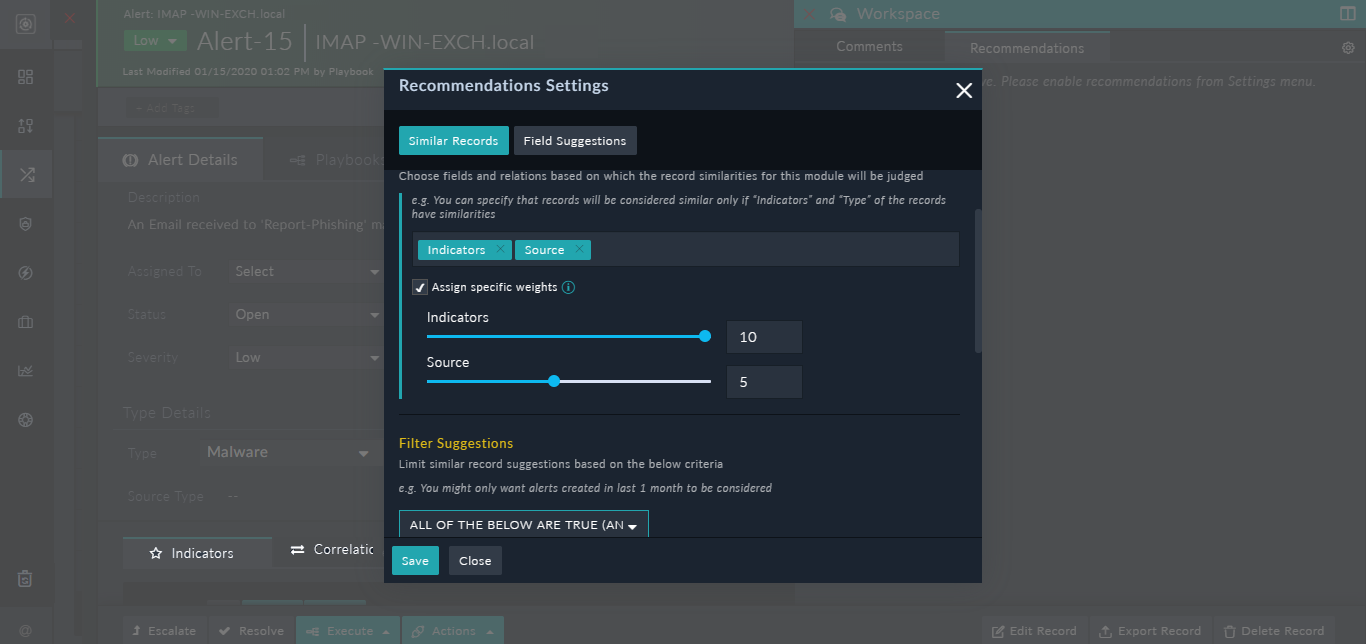Save the recommendations settings
This screenshot has height=644, width=1366.
[x=415, y=561]
